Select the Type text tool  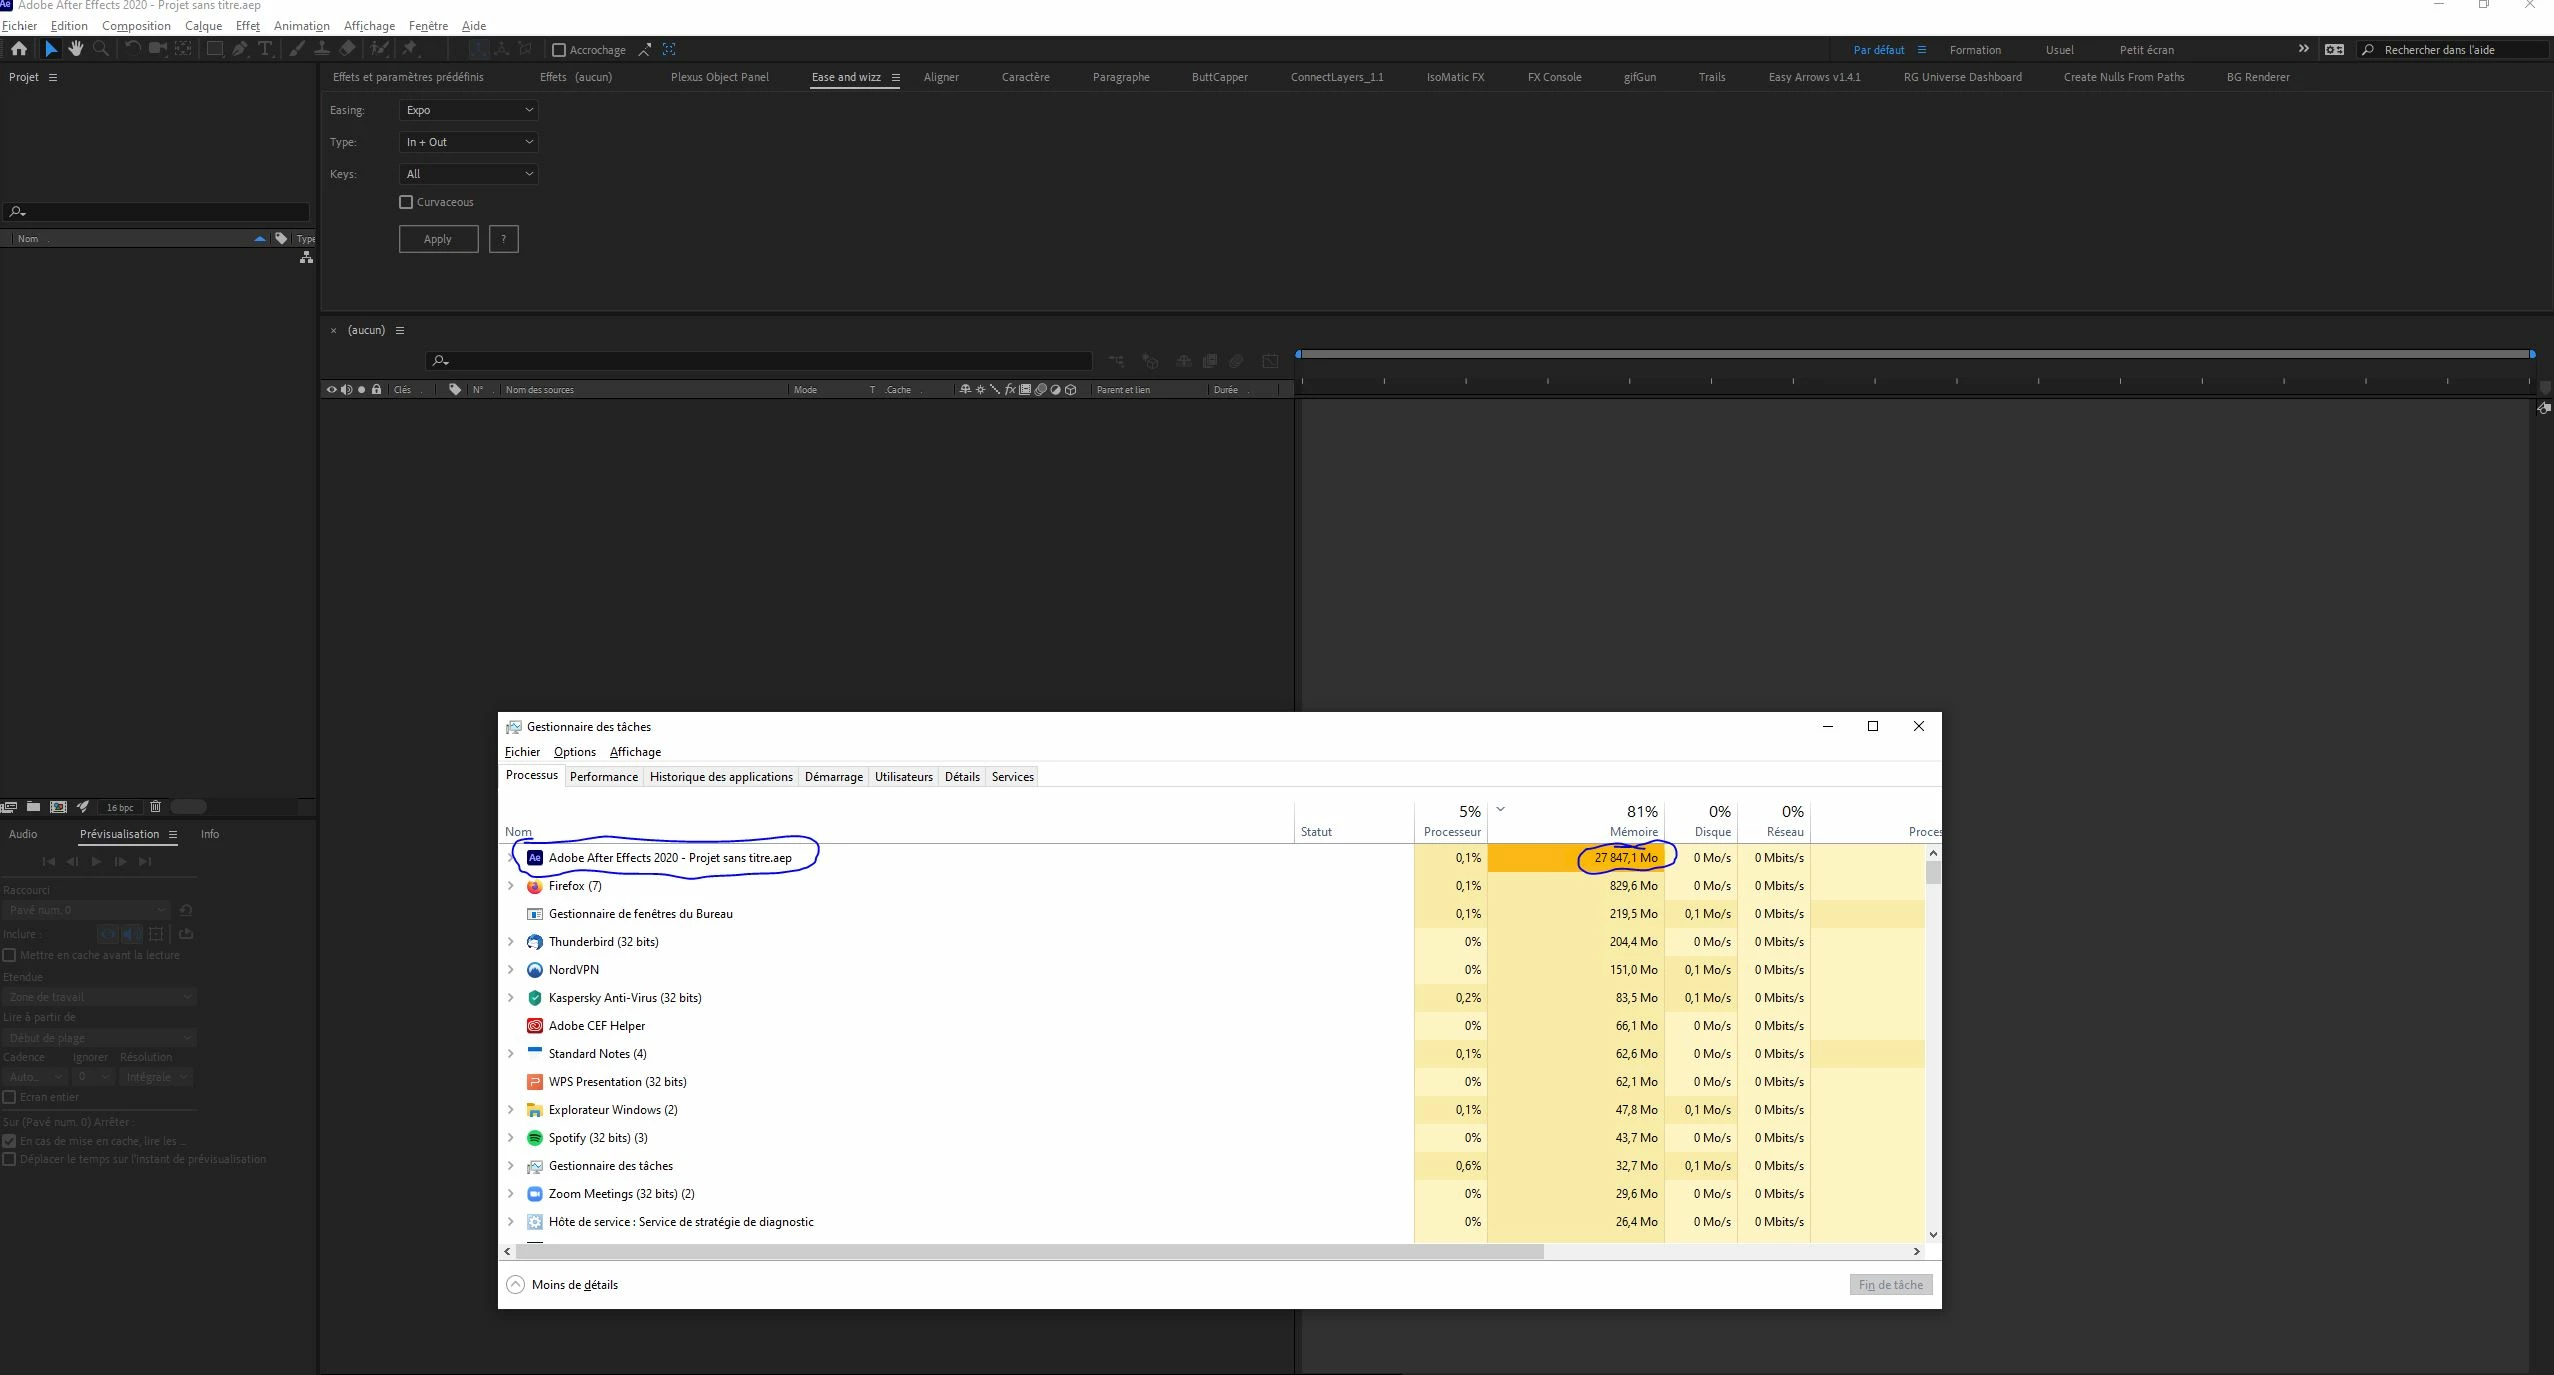click(x=265, y=49)
